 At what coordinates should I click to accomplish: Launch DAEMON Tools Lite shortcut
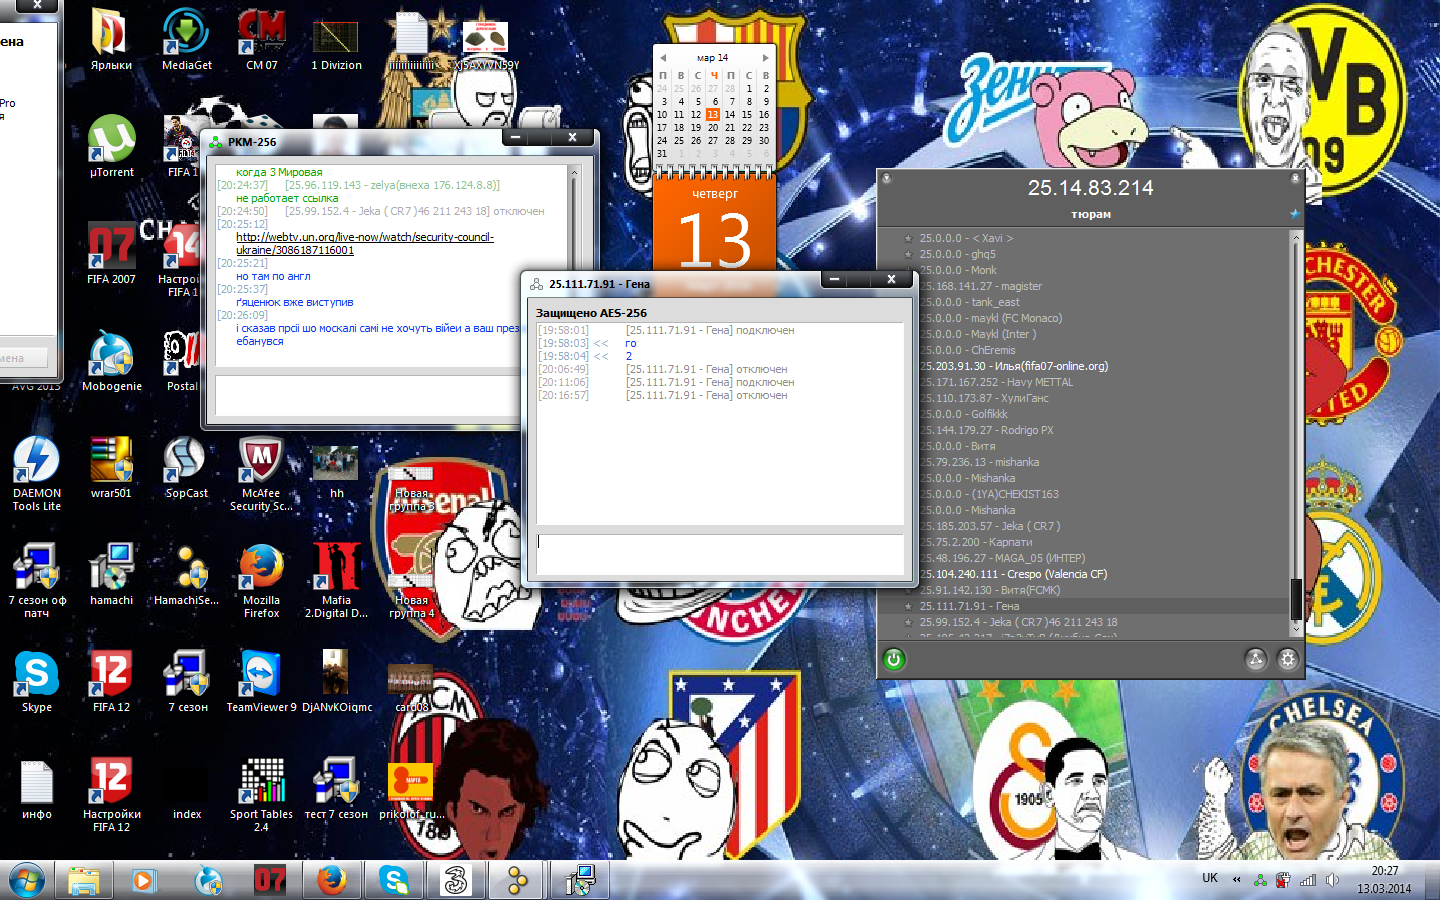[37, 474]
